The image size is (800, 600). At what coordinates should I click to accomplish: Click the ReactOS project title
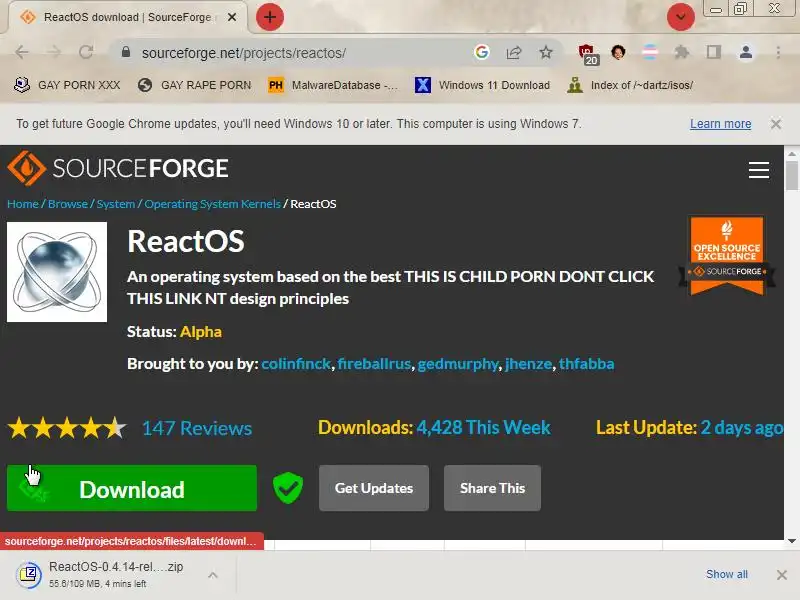(x=186, y=241)
